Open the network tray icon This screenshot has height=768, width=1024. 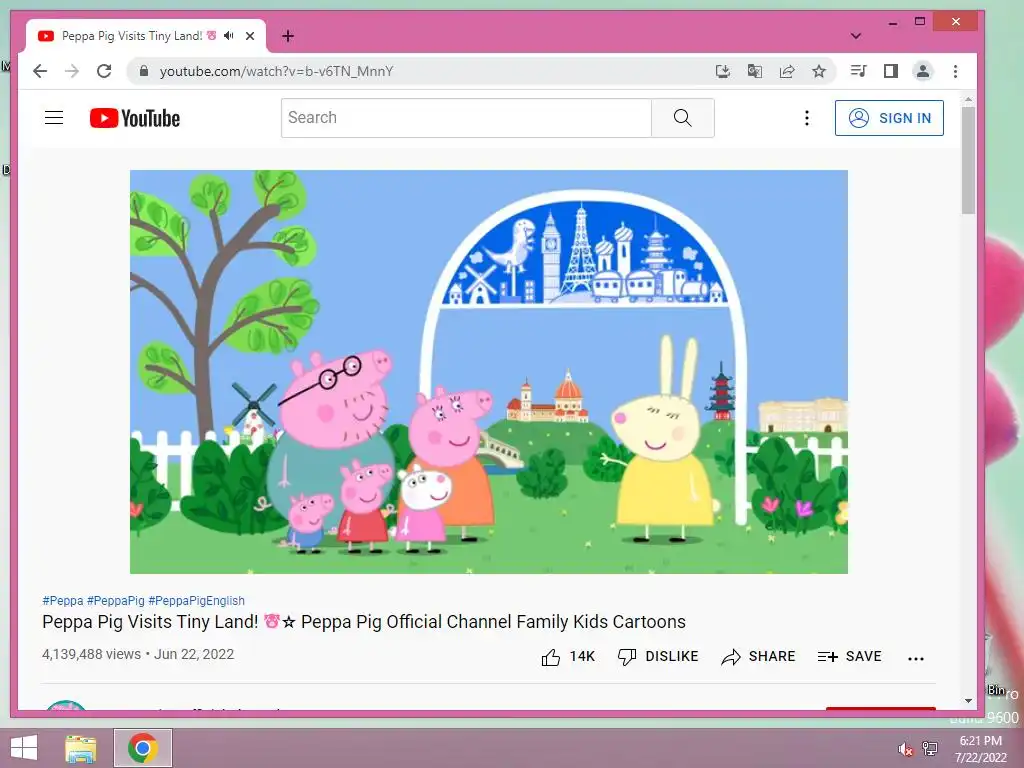[930, 748]
